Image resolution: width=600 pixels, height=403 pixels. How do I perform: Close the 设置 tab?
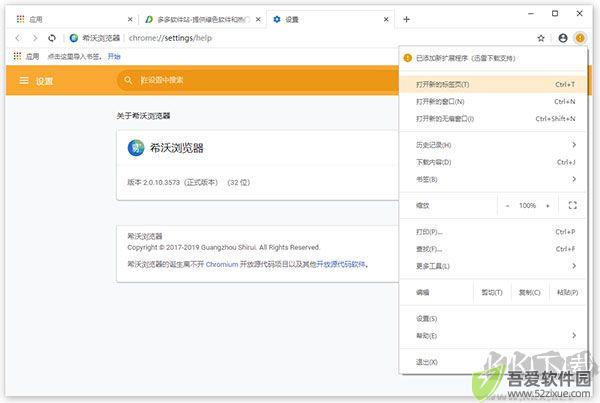386,19
